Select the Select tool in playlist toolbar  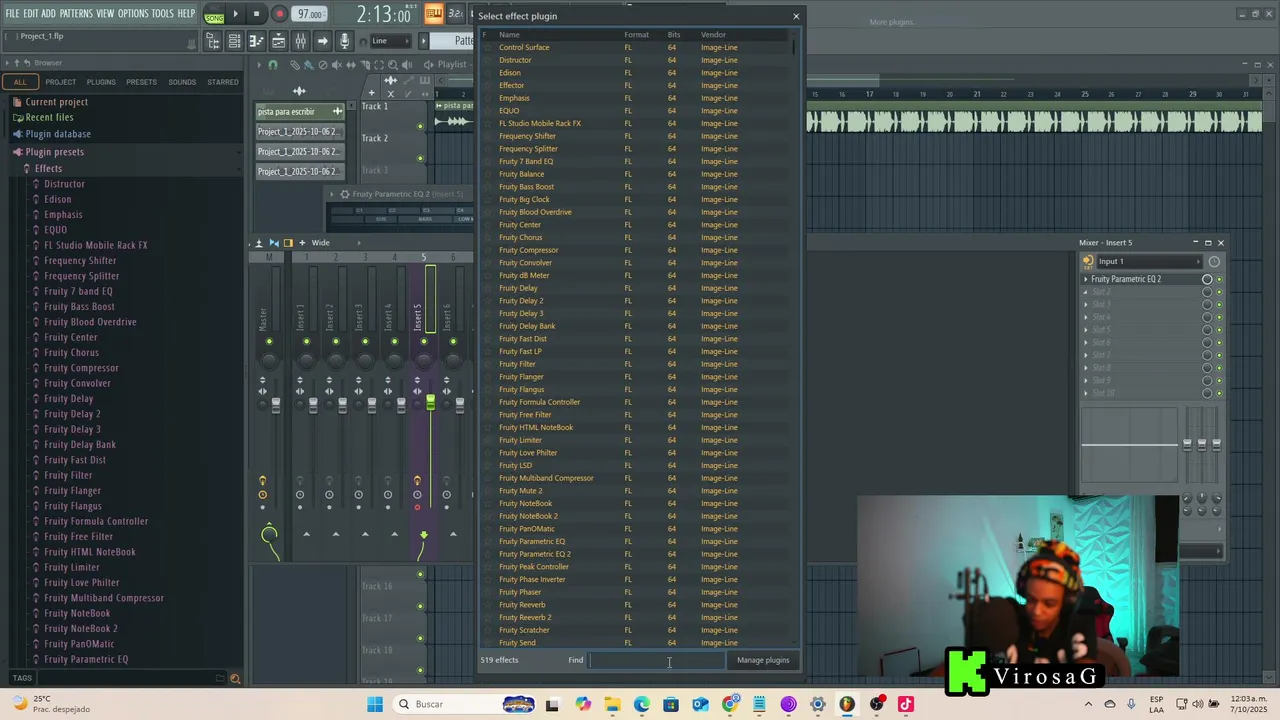(378, 65)
